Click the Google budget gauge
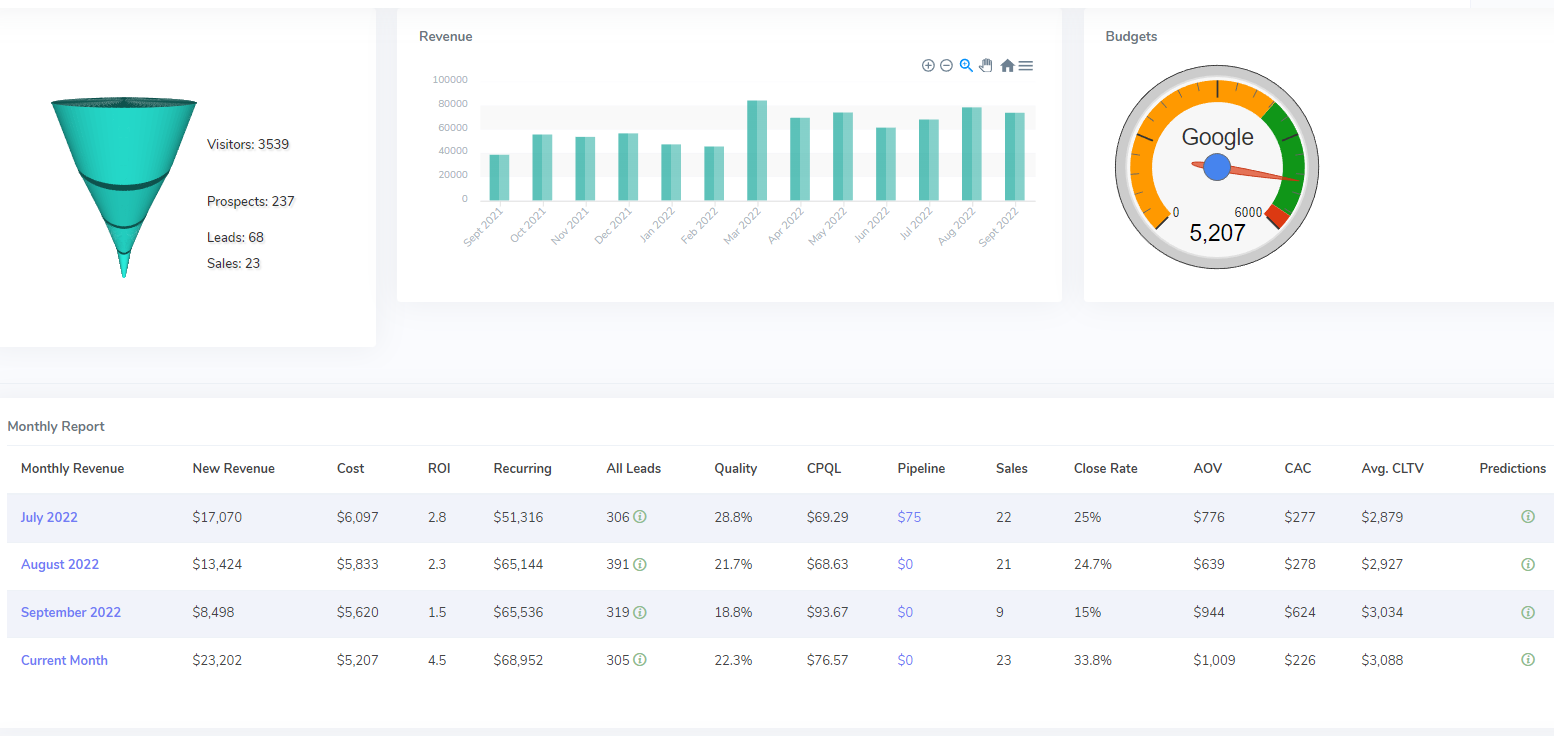The image size is (1554, 736). point(1216,167)
